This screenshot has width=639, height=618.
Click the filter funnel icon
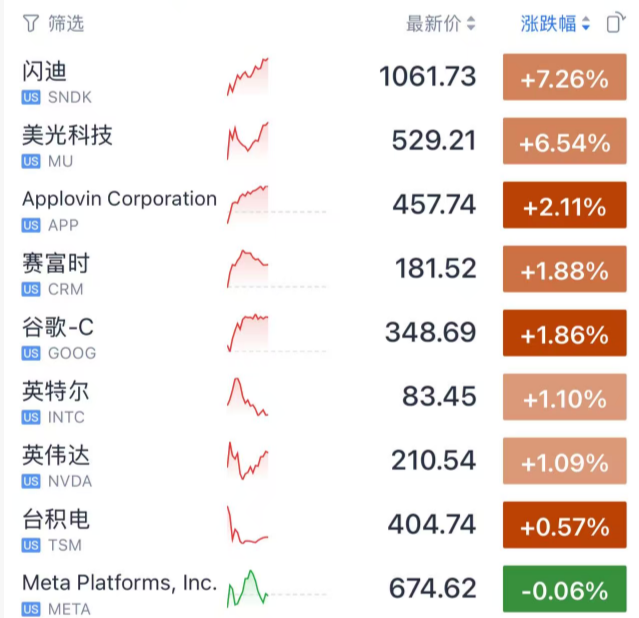(x=31, y=23)
